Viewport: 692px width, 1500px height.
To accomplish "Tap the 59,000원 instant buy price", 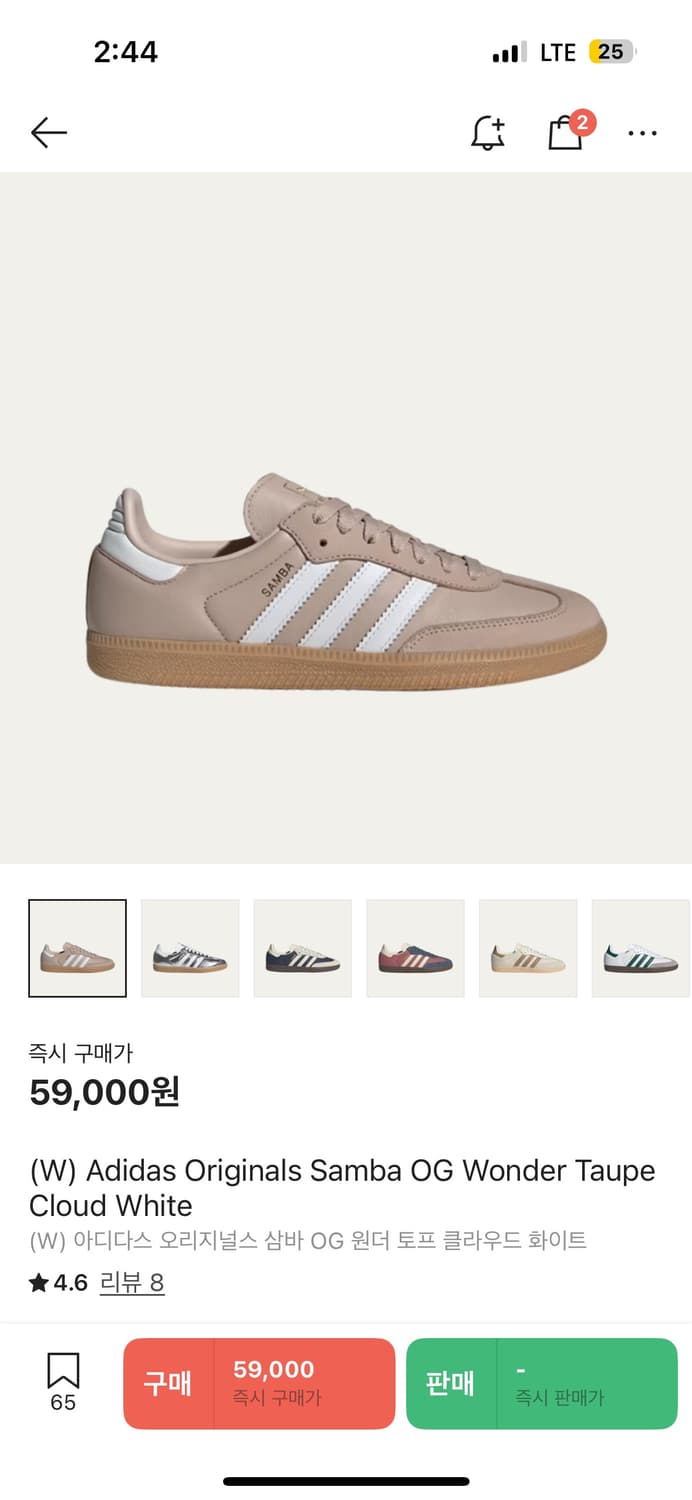I will point(104,1093).
